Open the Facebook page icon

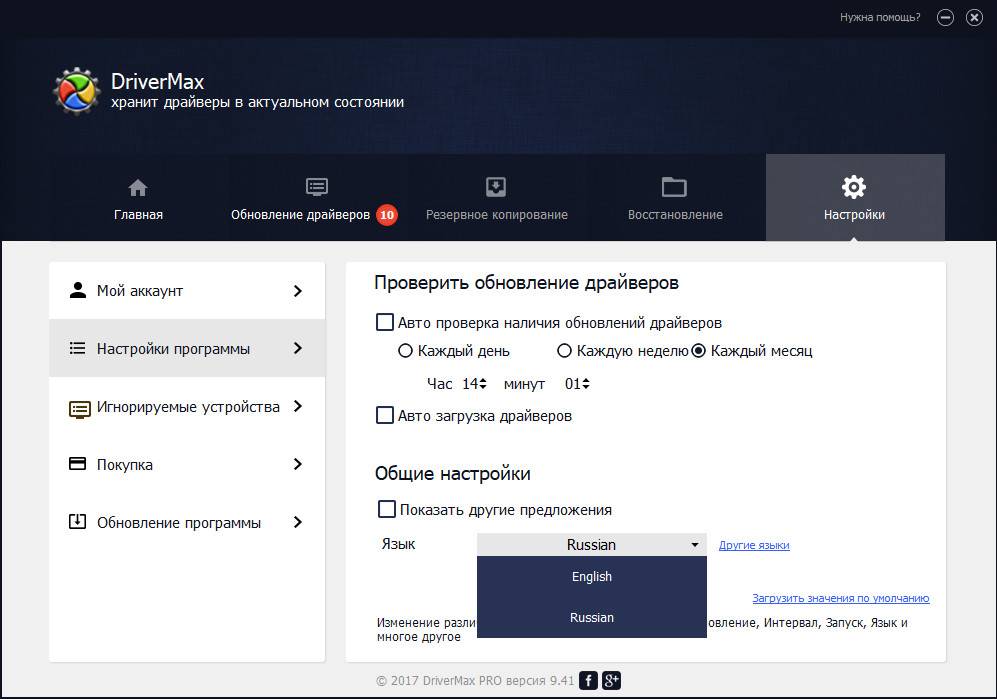point(589,681)
